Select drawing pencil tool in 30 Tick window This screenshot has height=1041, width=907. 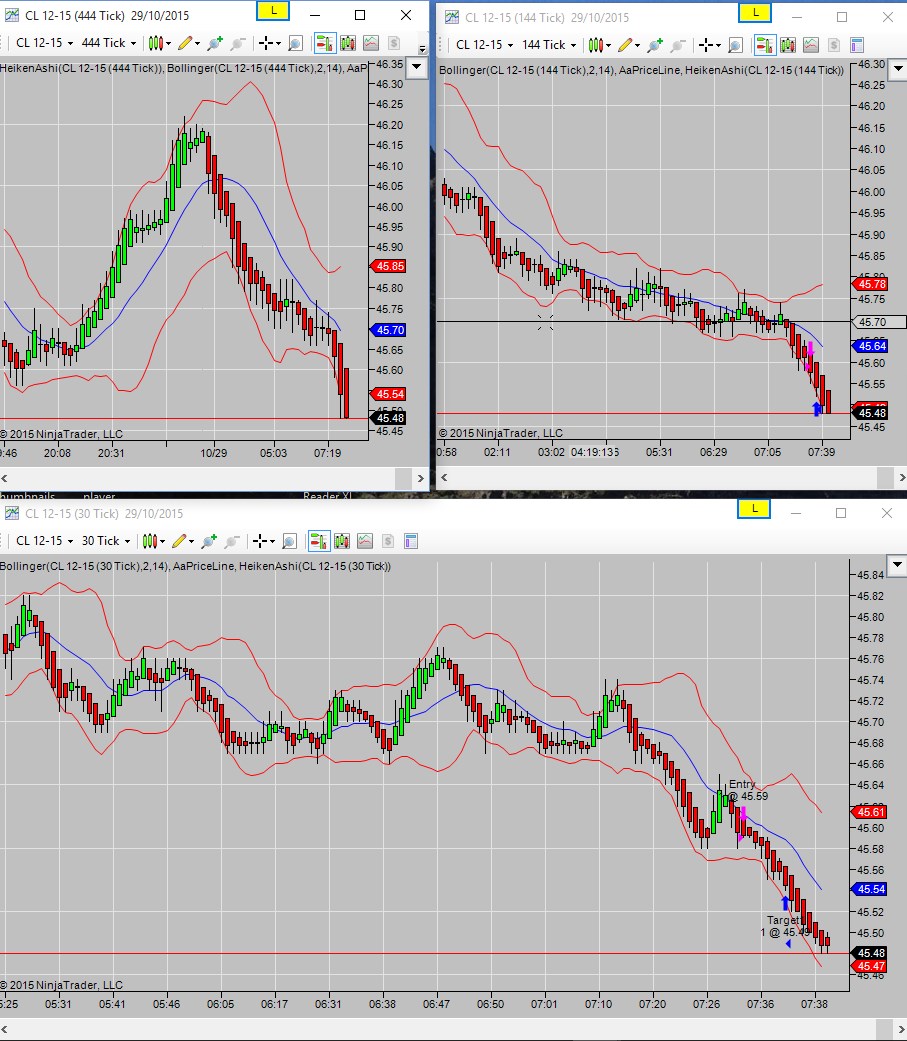tap(182, 541)
